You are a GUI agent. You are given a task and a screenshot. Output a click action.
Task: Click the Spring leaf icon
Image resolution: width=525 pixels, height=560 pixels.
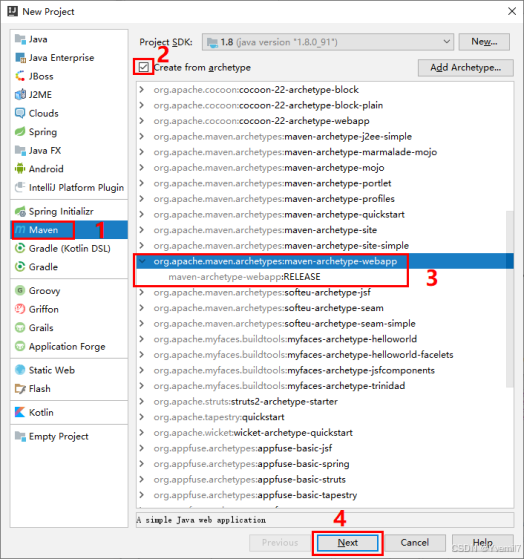[x=20, y=132]
